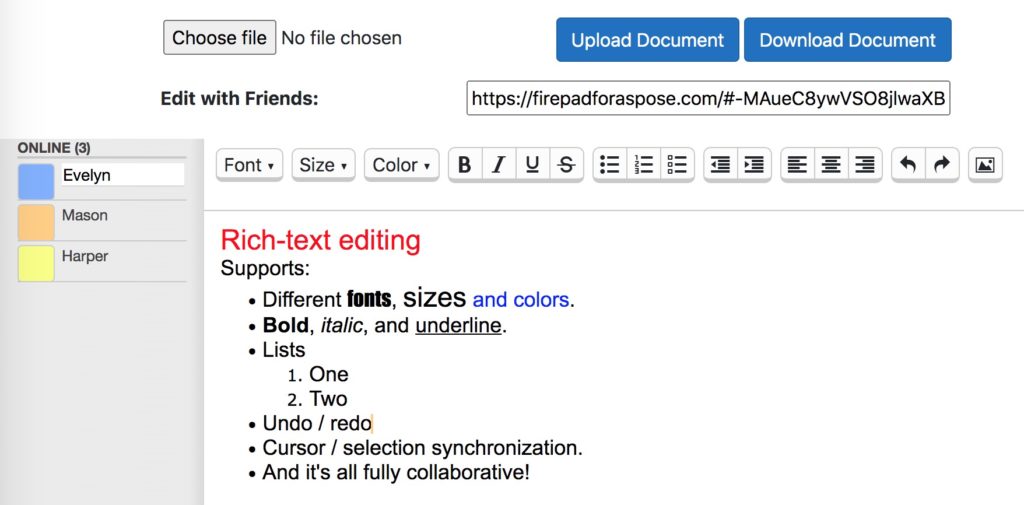Image resolution: width=1024 pixels, height=505 pixels.
Task: Click the Download Document button
Action: (x=847, y=40)
